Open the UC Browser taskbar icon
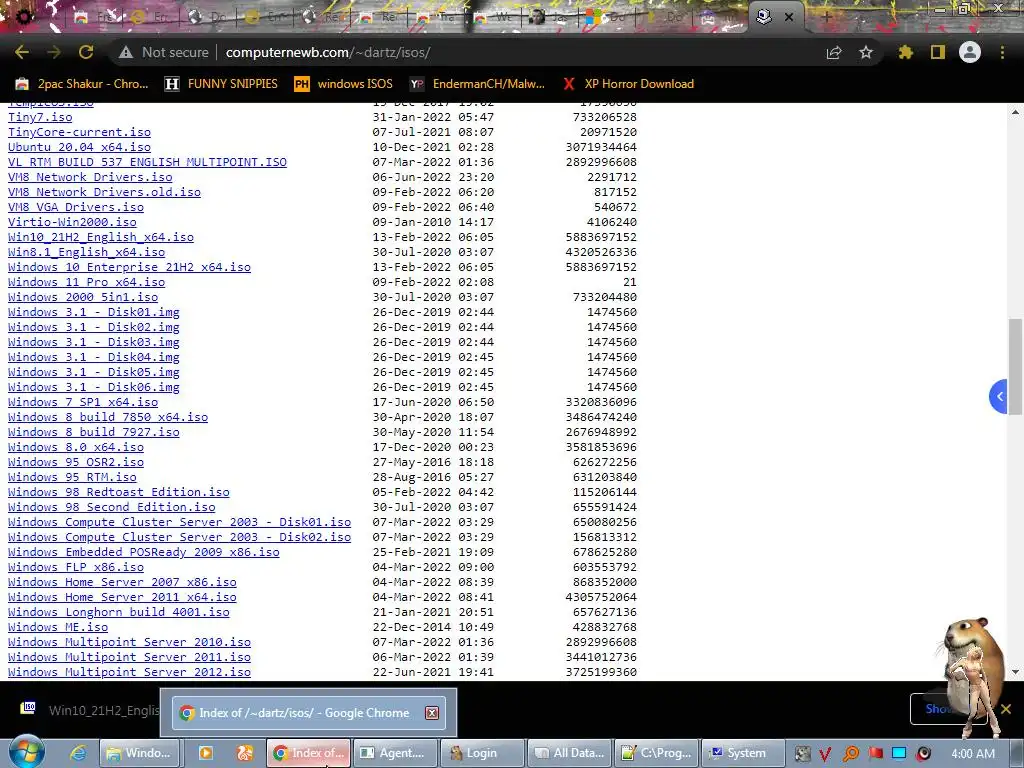The width and height of the screenshot is (1024, 768). [244, 753]
